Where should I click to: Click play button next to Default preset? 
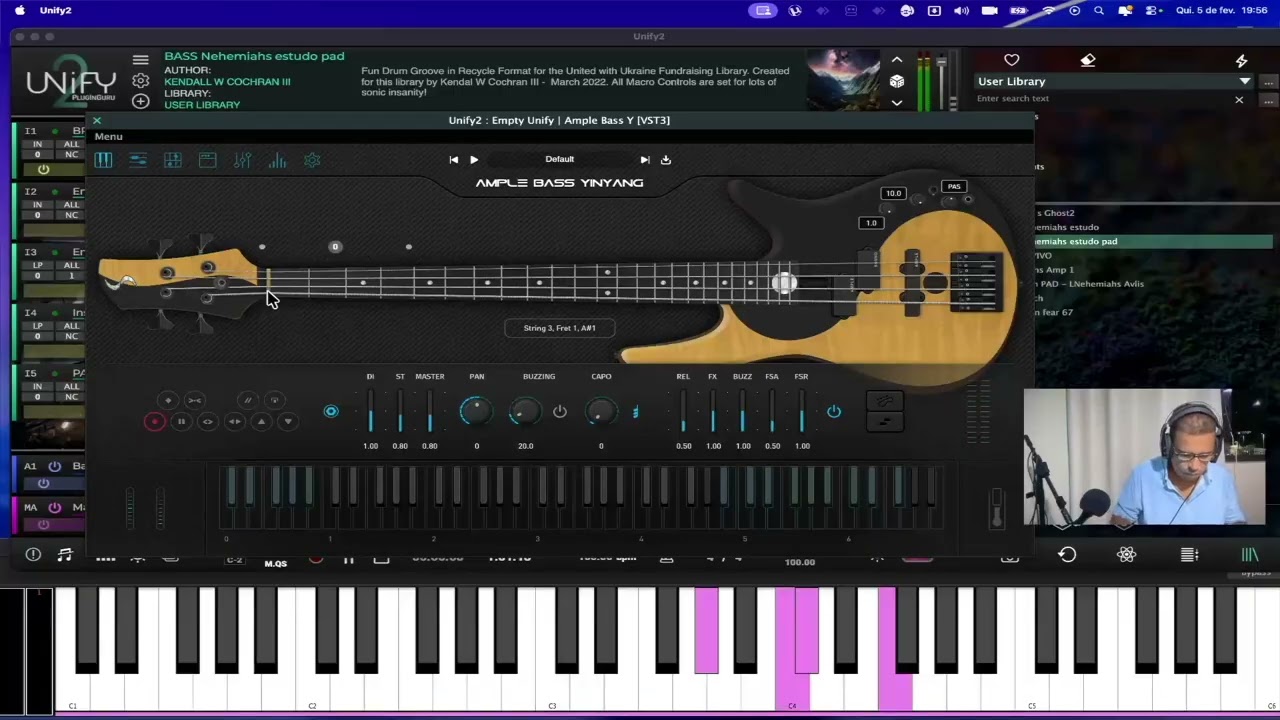coord(474,159)
